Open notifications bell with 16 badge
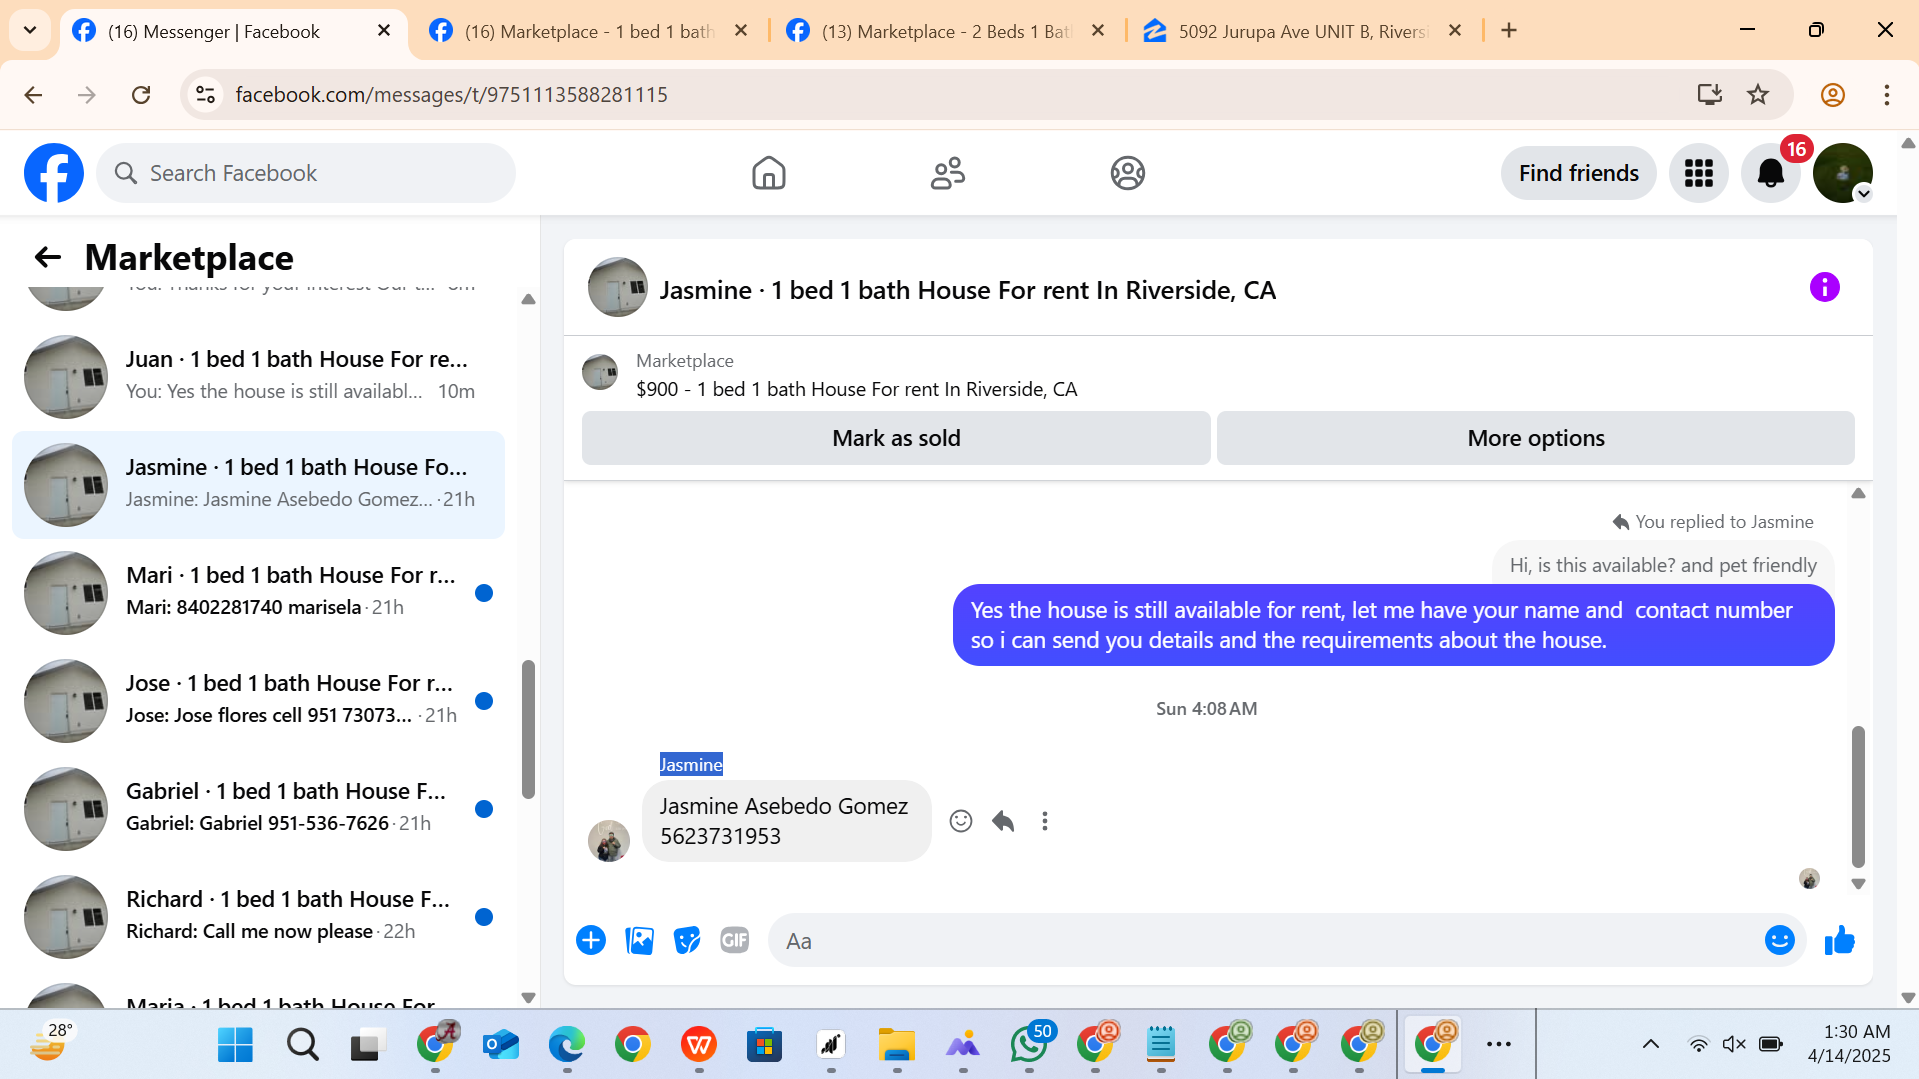The image size is (1919, 1079). click(1770, 173)
